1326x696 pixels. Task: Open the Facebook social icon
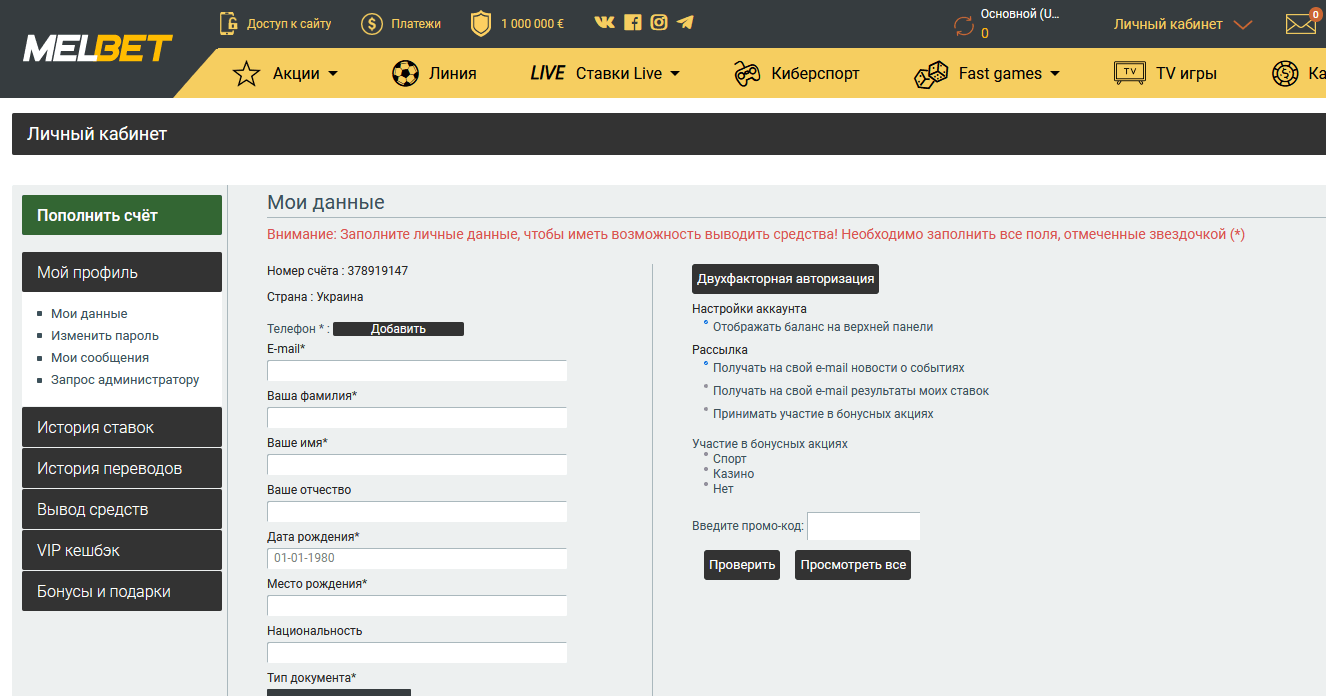[632, 22]
